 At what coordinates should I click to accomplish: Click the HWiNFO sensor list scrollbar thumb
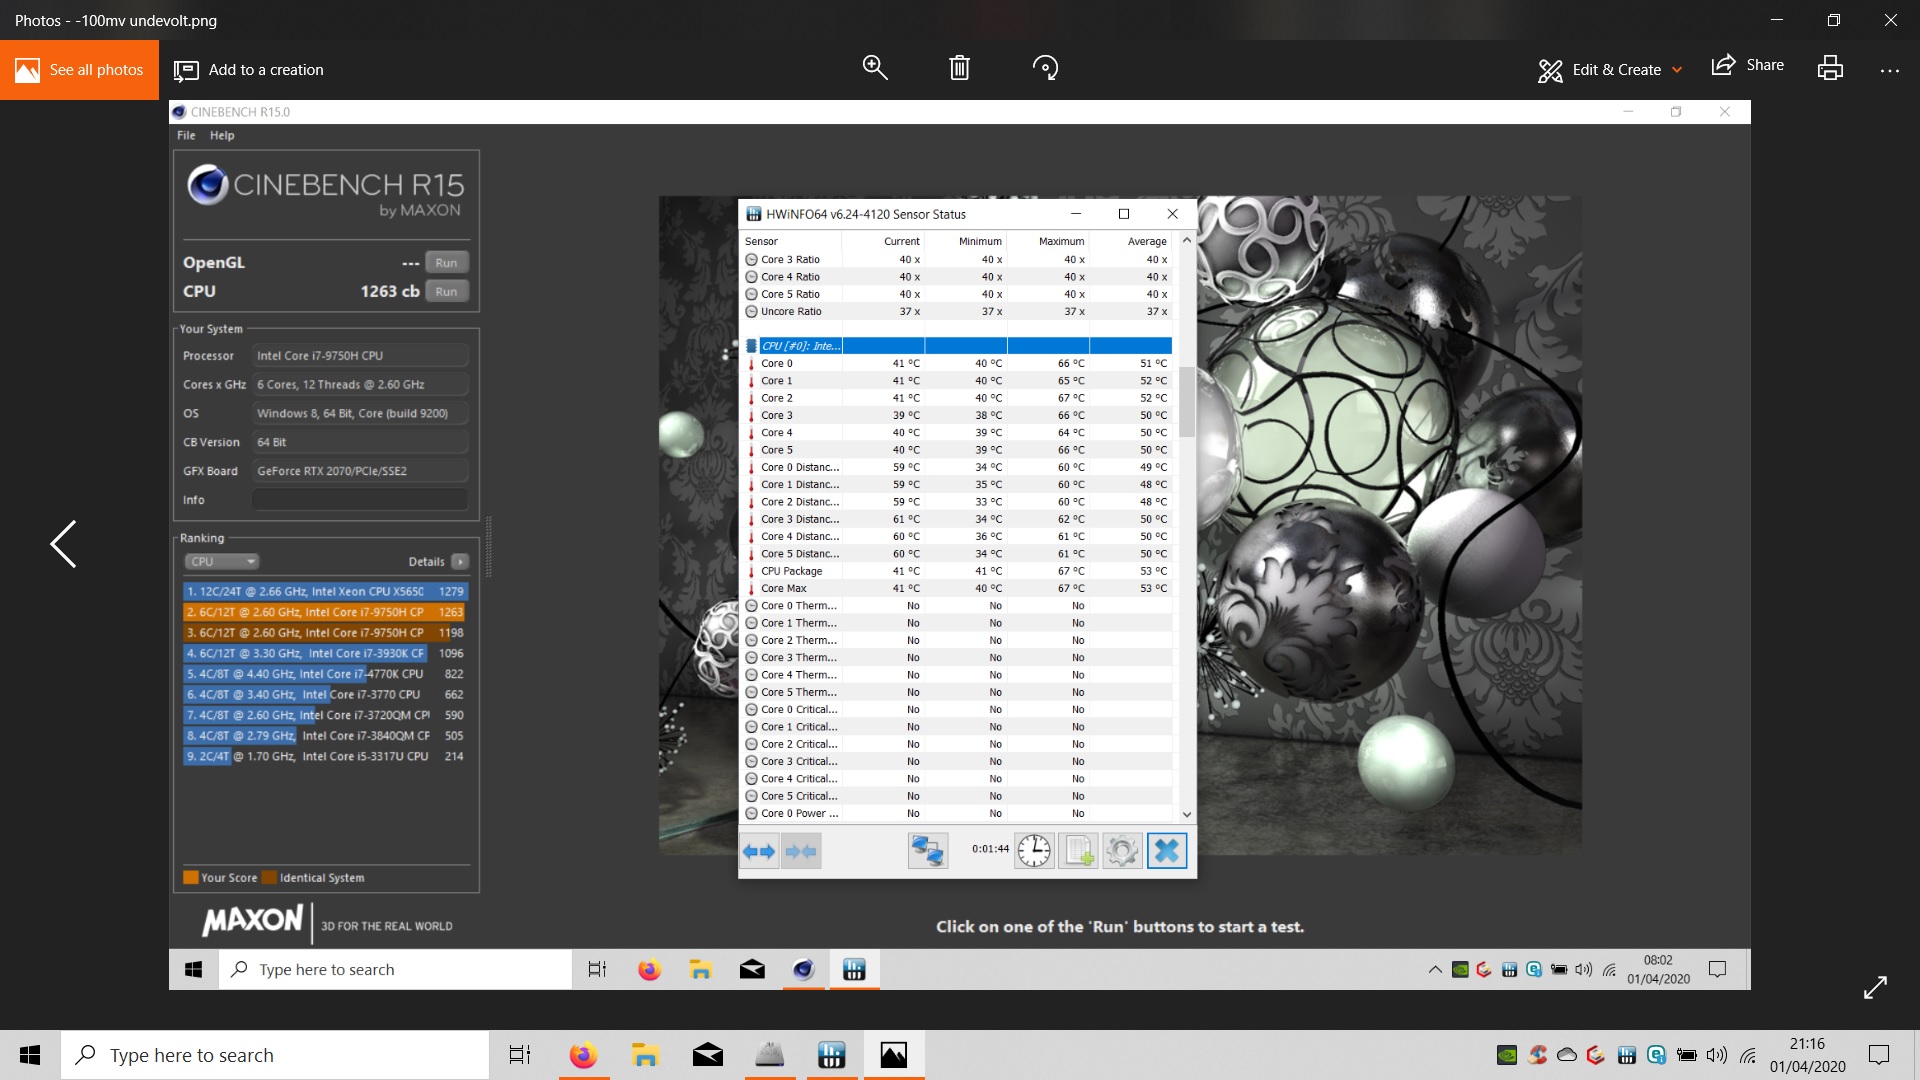click(x=1187, y=402)
